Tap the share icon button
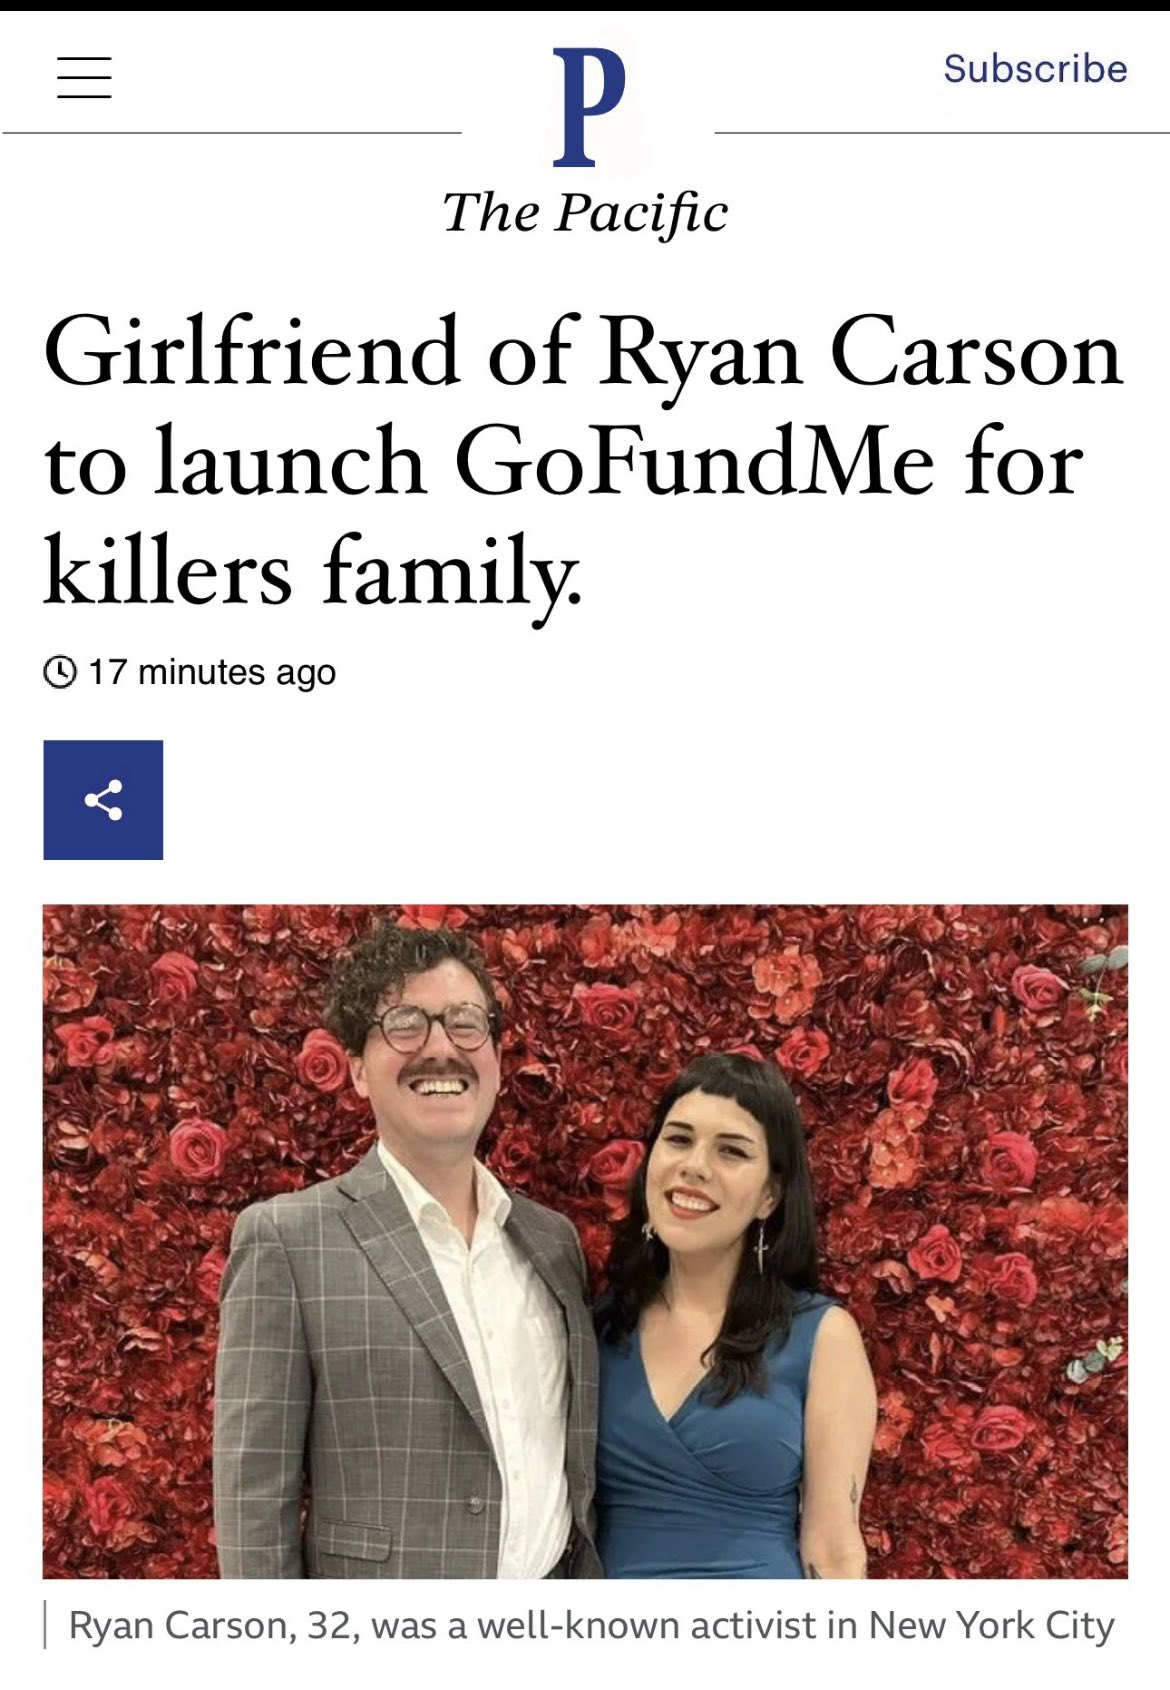This screenshot has width=1170, height=1690. tap(103, 800)
